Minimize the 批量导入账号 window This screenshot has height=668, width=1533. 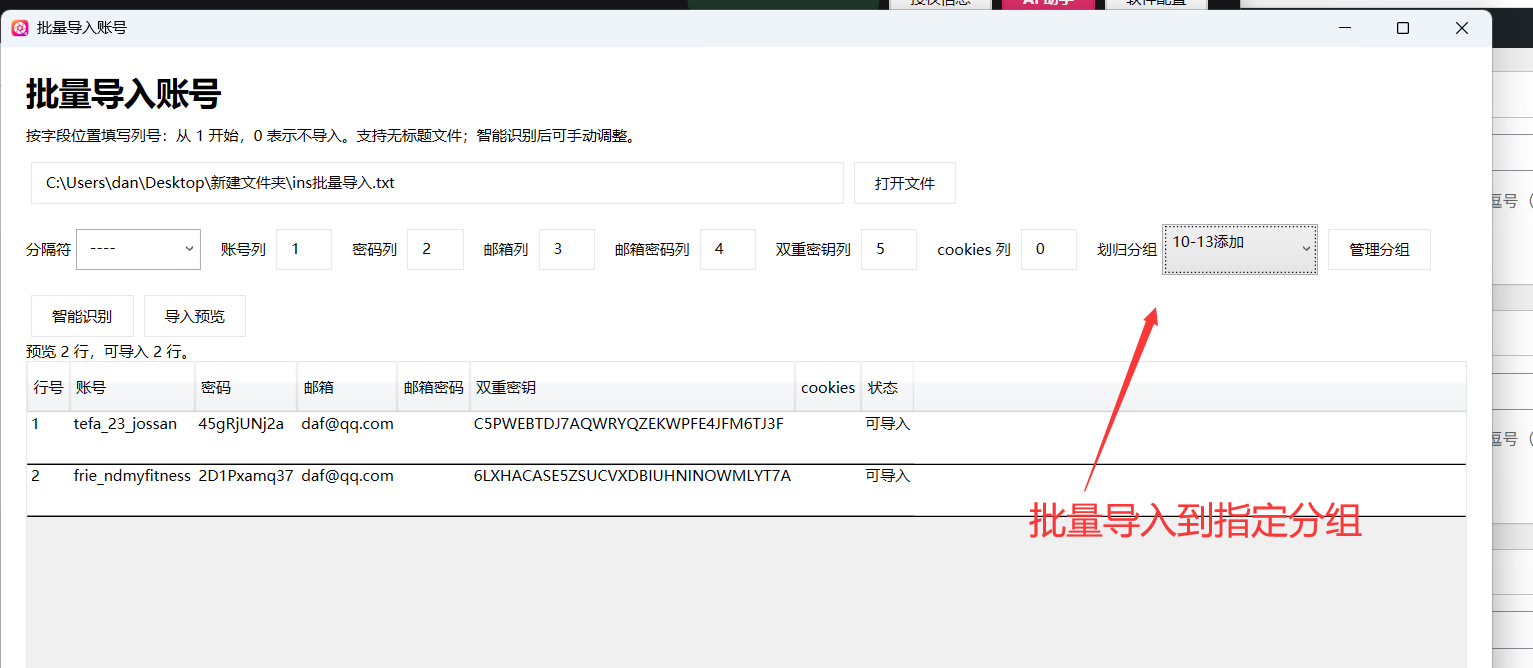click(x=1344, y=28)
